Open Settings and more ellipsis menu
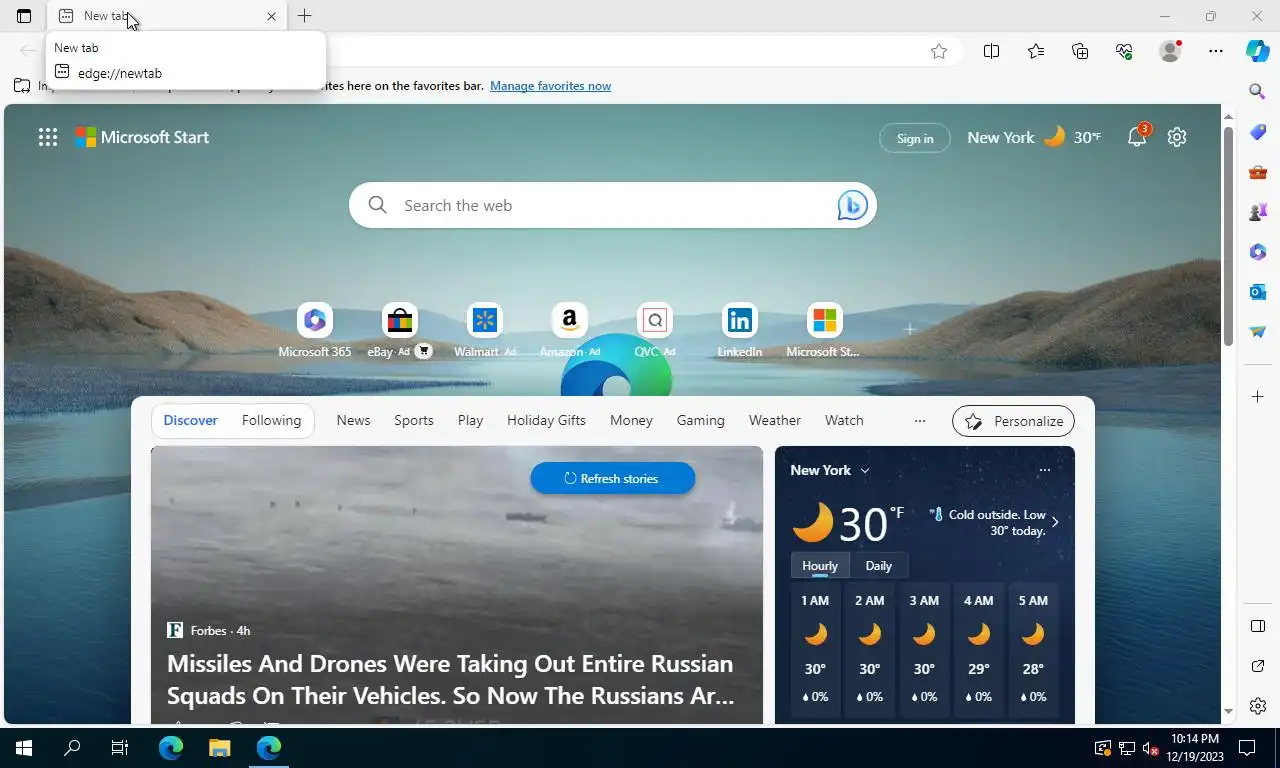The image size is (1280, 768). [x=1215, y=51]
